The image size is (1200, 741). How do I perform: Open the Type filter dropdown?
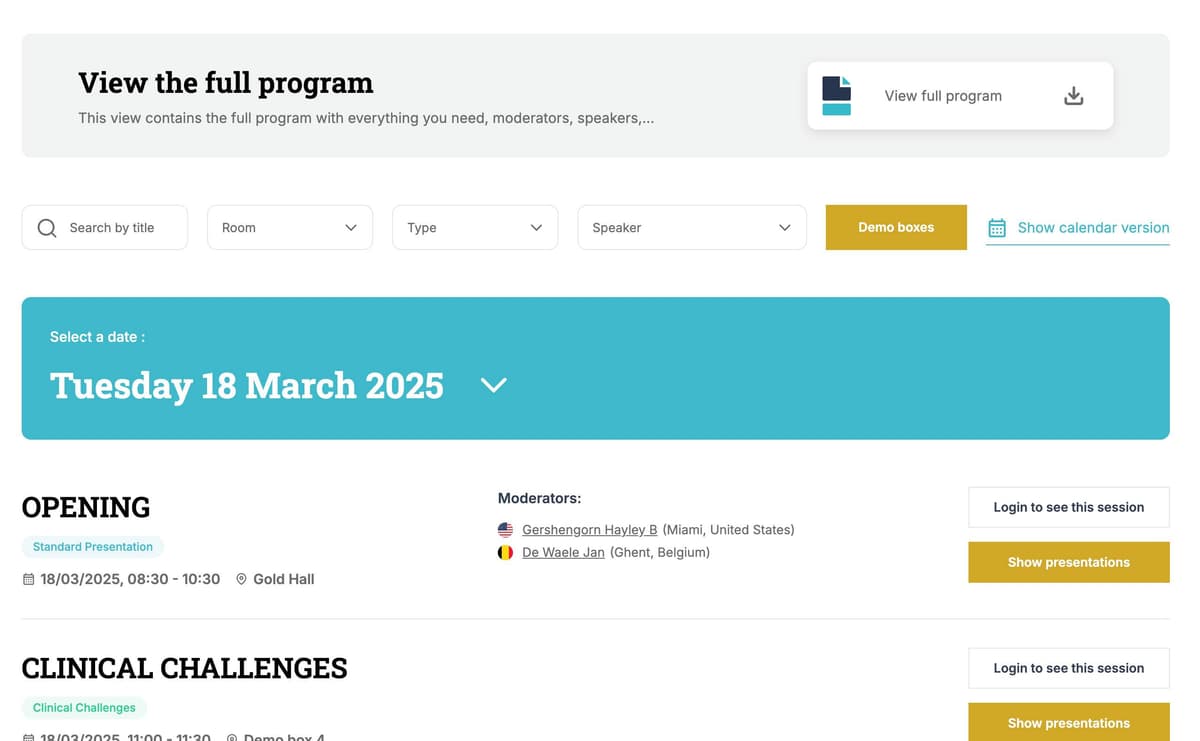pyautogui.click(x=475, y=227)
